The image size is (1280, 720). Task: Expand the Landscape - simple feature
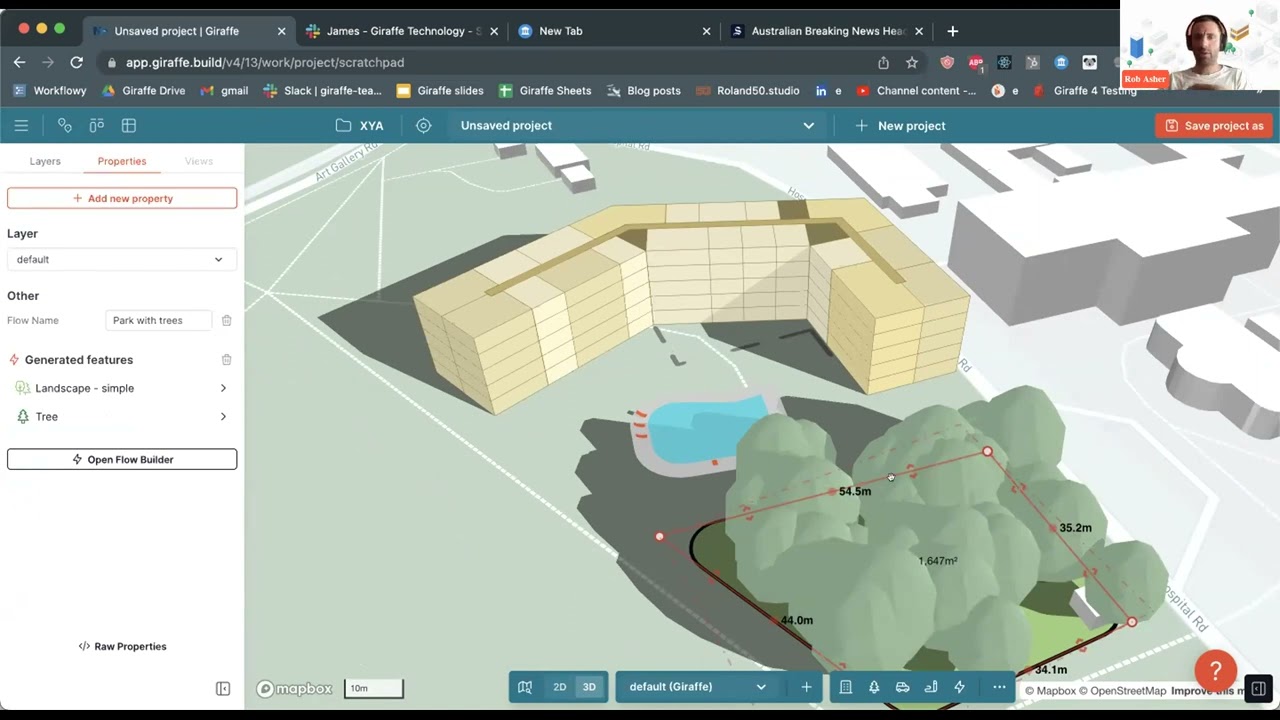tap(122, 388)
